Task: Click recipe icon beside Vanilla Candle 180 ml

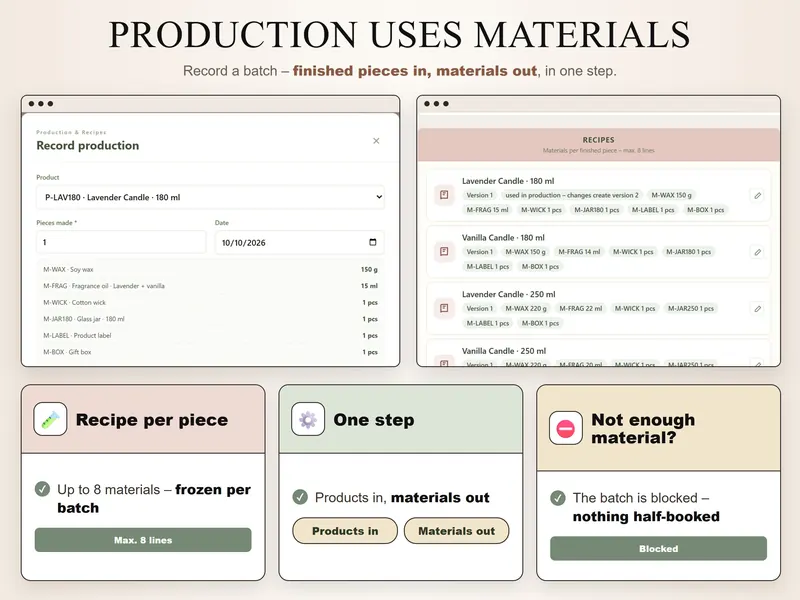Action: pyautogui.click(x=444, y=252)
